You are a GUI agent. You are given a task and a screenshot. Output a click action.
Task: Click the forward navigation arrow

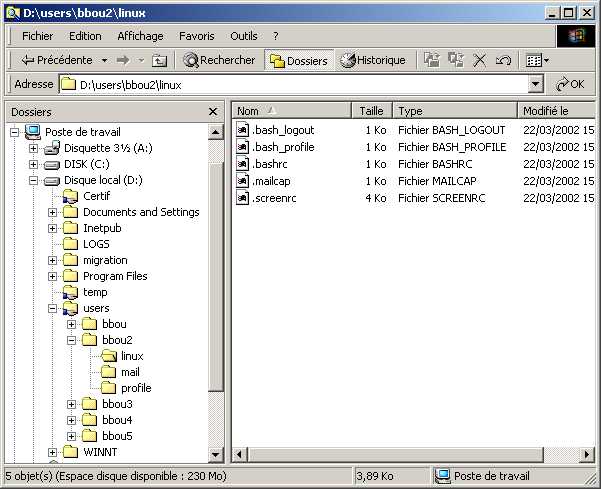(123, 60)
